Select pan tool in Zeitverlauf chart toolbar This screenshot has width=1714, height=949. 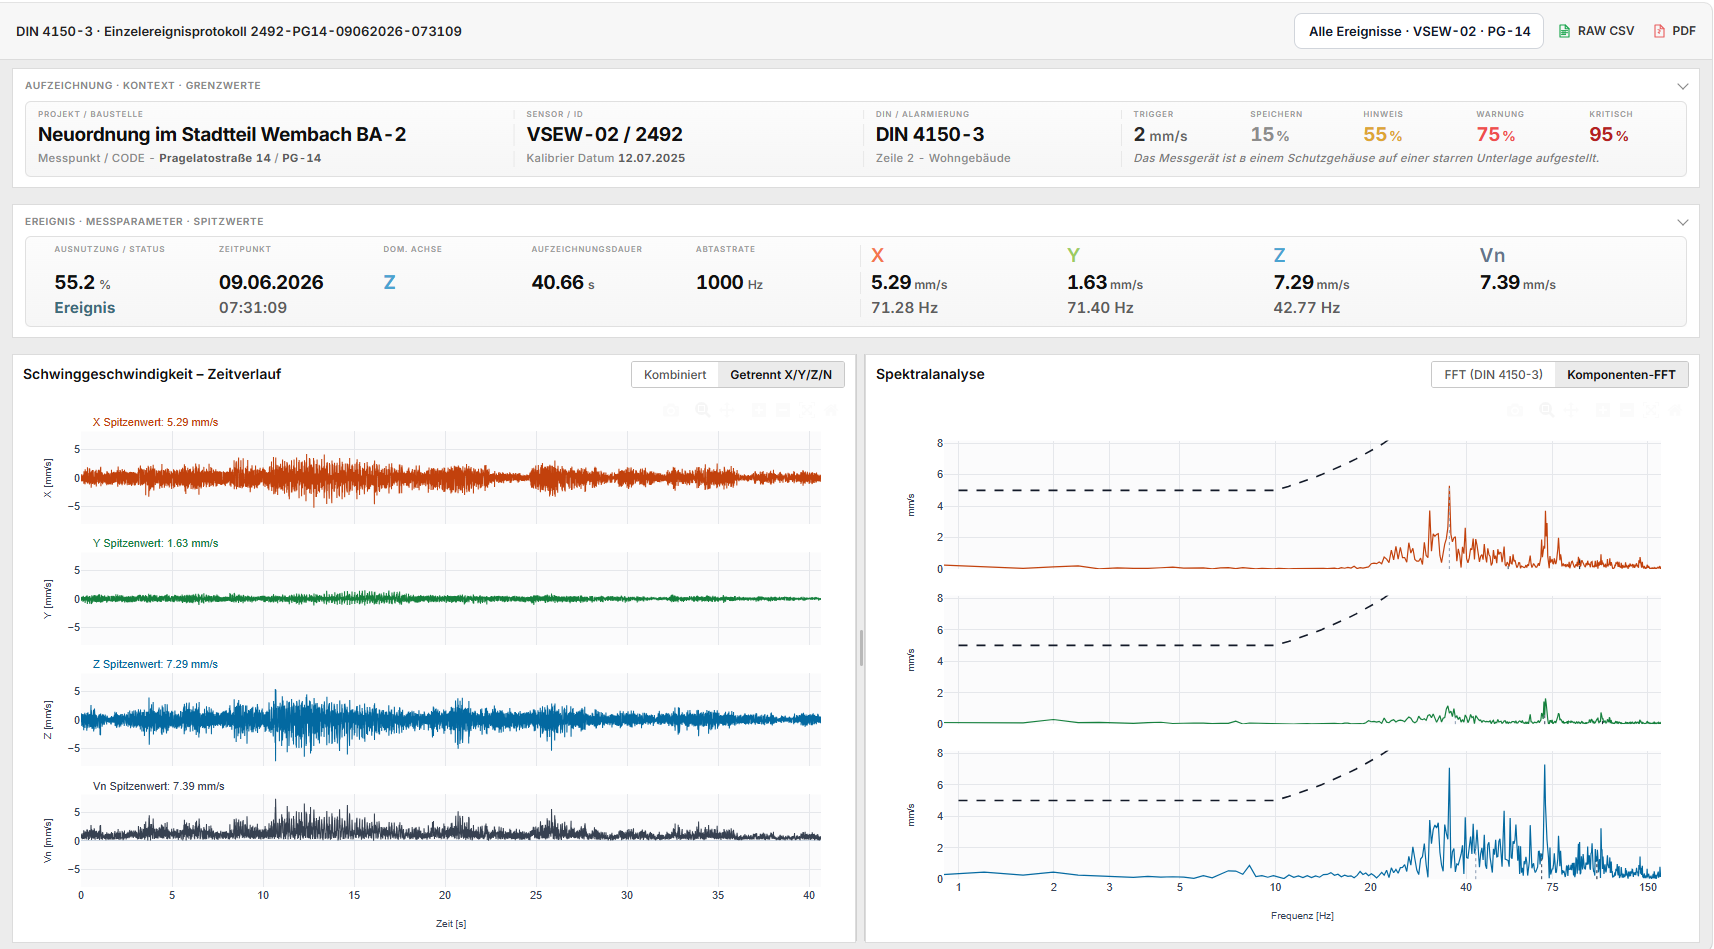(727, 410)
